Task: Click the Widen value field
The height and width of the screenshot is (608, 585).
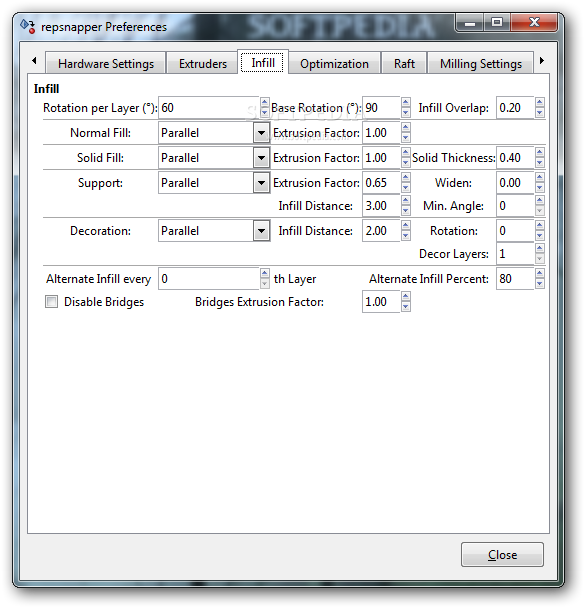Action: click(515, 183)
